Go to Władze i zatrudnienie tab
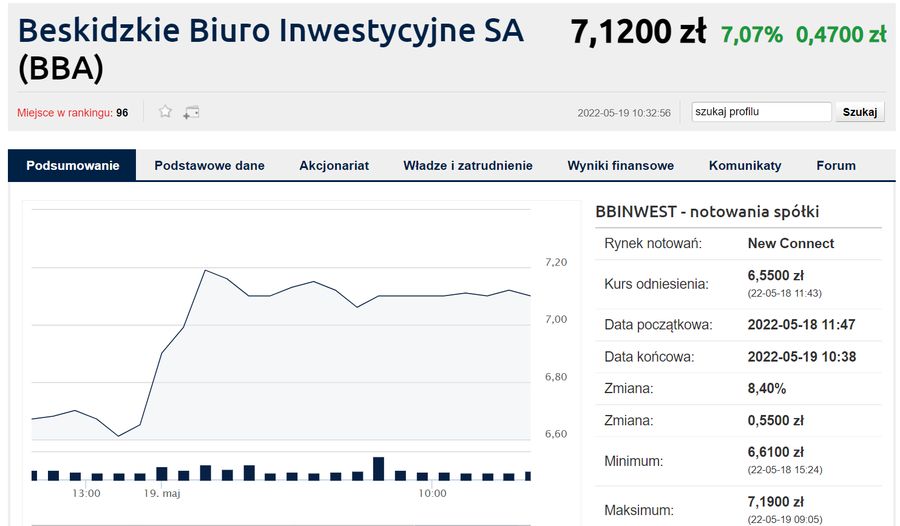Viewport: 900px width, 526px height. pyautogui.click(x=468, y=166)
